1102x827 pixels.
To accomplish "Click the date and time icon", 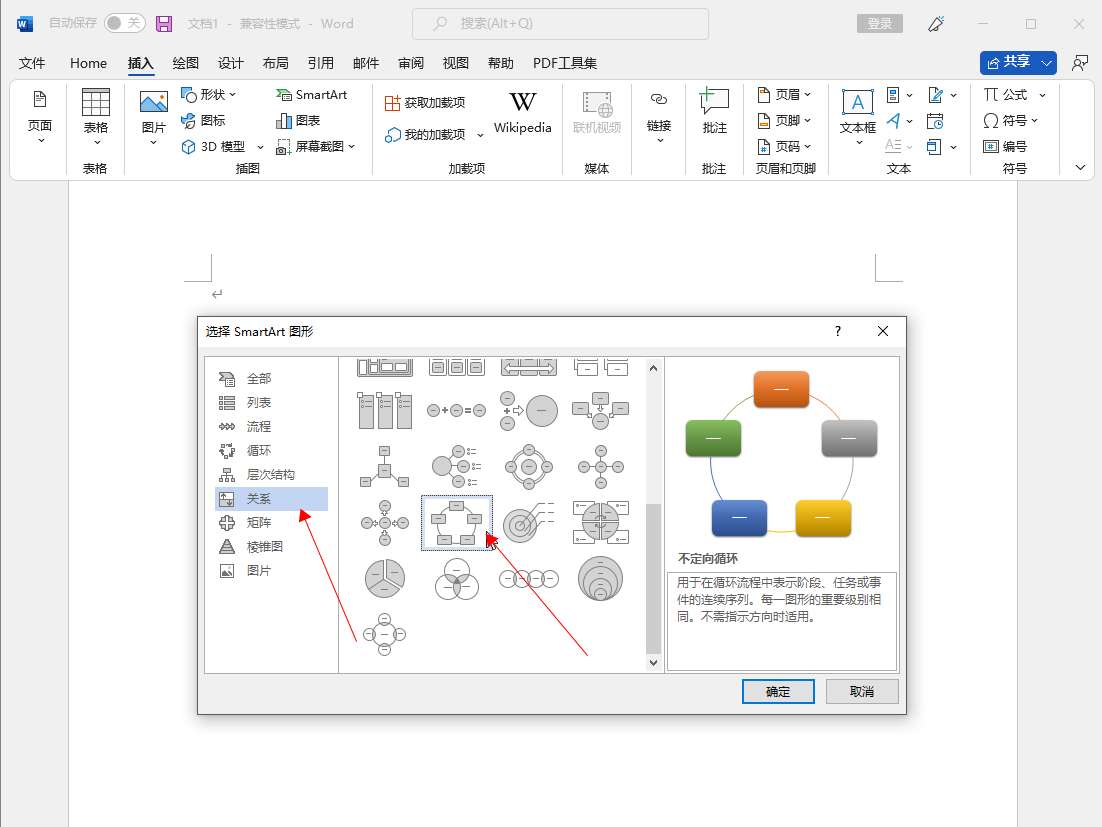I will [935, 120].
